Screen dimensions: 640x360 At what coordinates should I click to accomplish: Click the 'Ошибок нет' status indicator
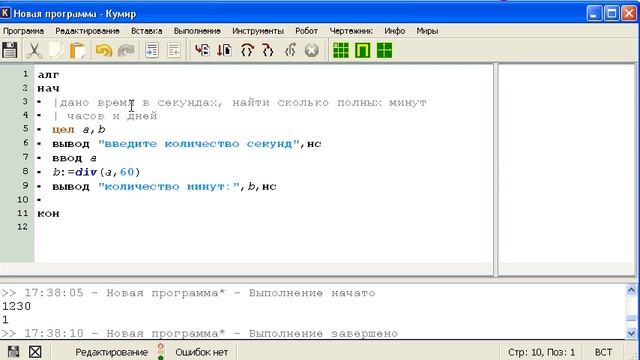[x=202, y=352]
